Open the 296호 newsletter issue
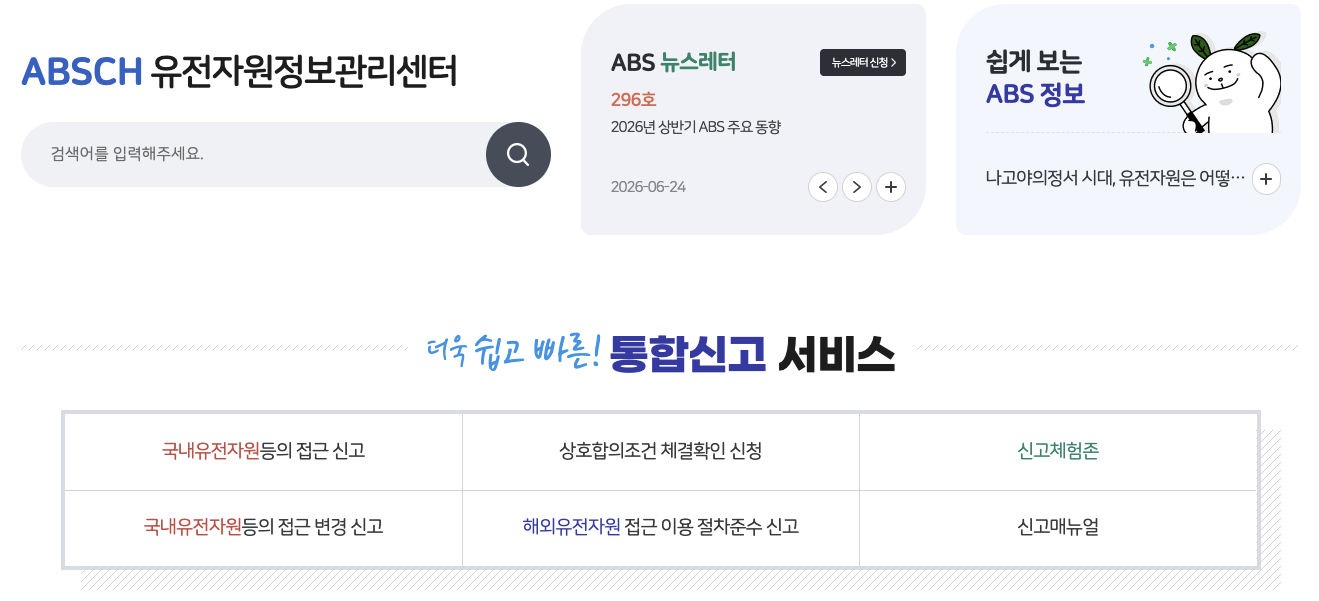Viewport: 1319px width, 601px height. [x=633, y=100]
